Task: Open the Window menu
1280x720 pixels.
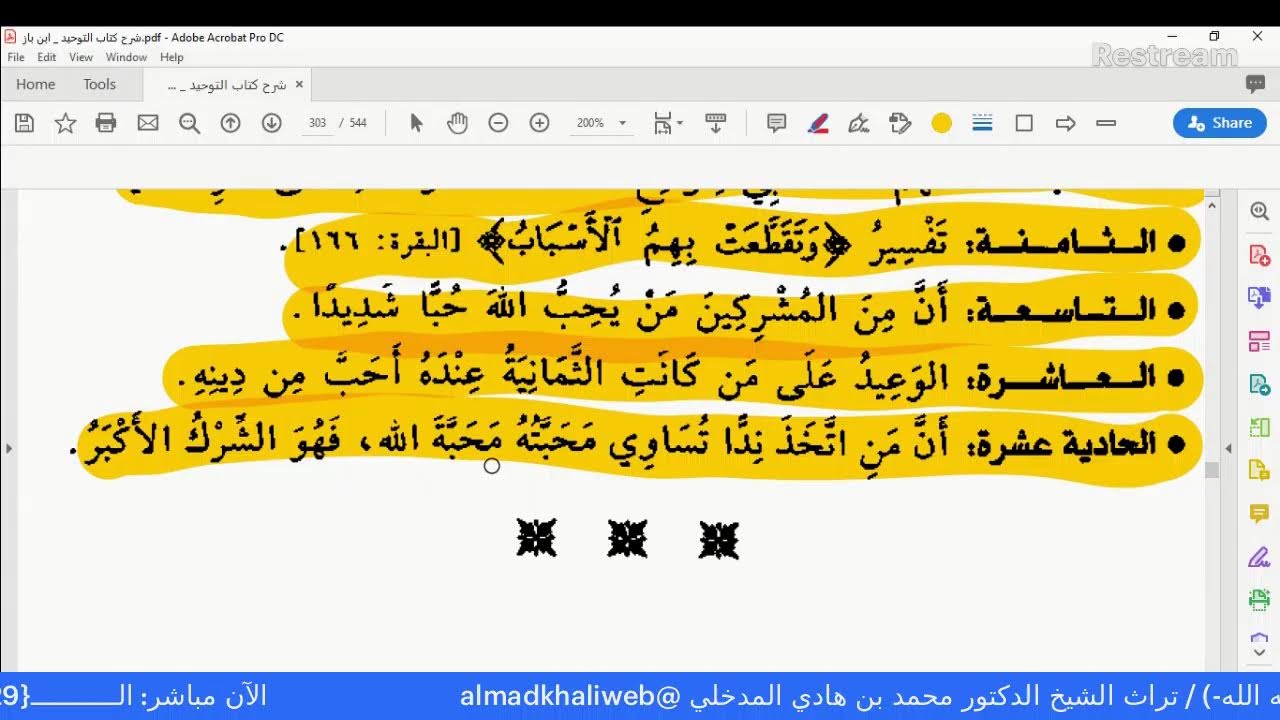Action: coord(126,57)
